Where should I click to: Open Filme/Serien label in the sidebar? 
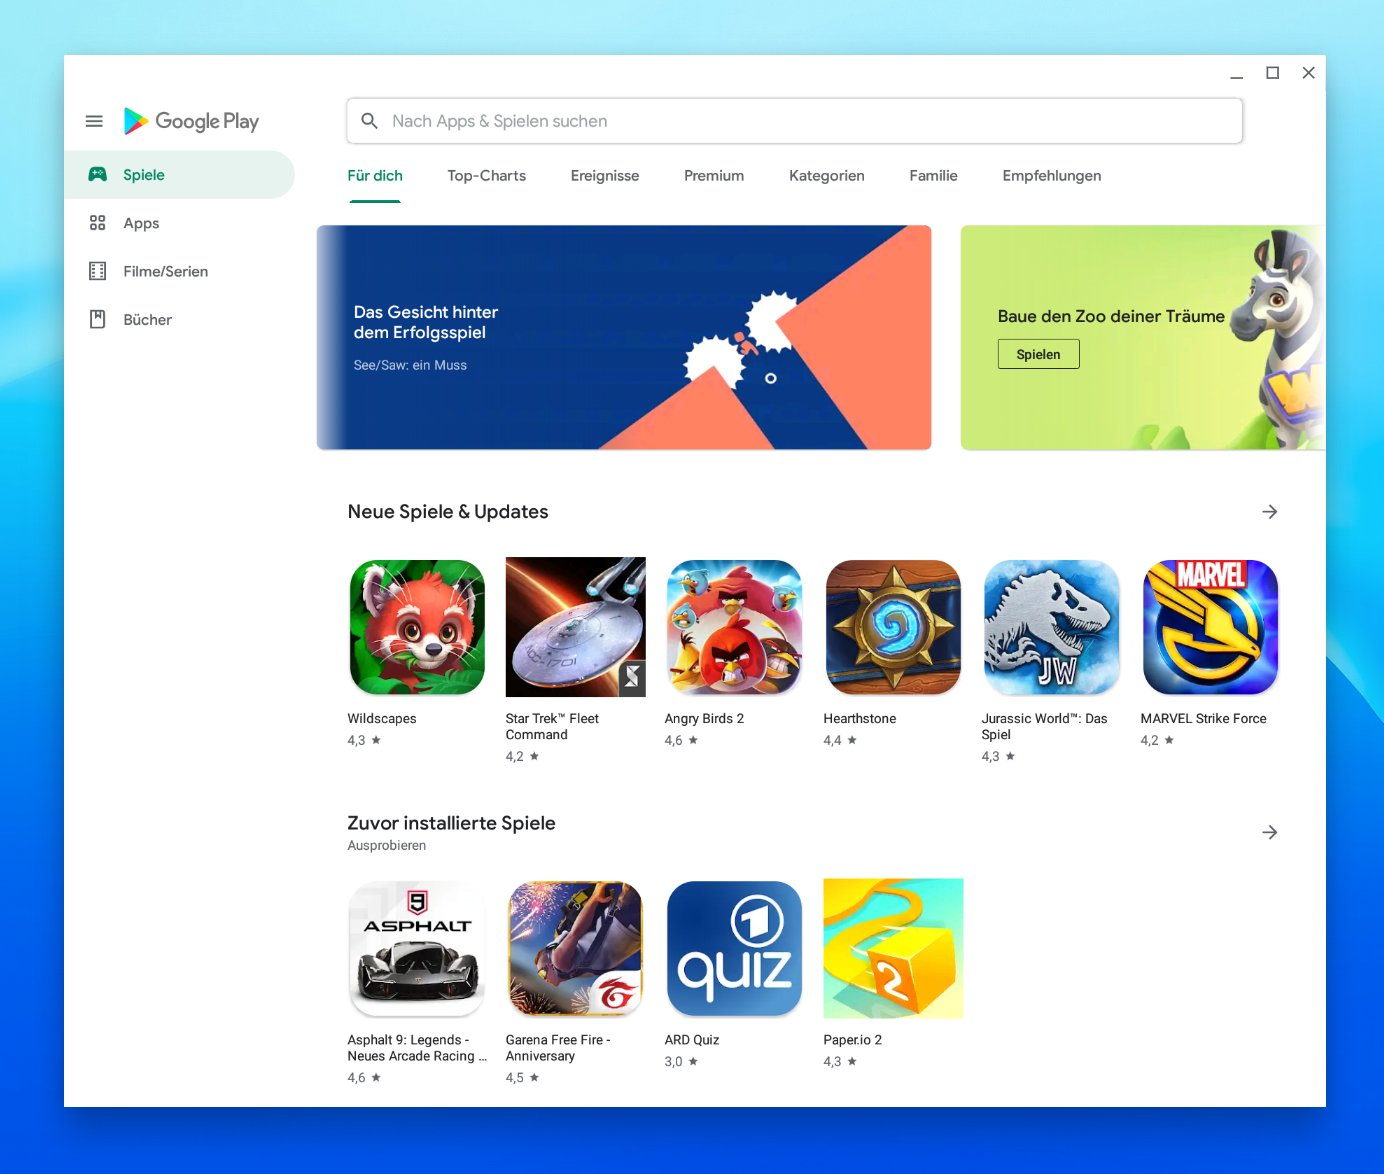click(x=166, y=271)
